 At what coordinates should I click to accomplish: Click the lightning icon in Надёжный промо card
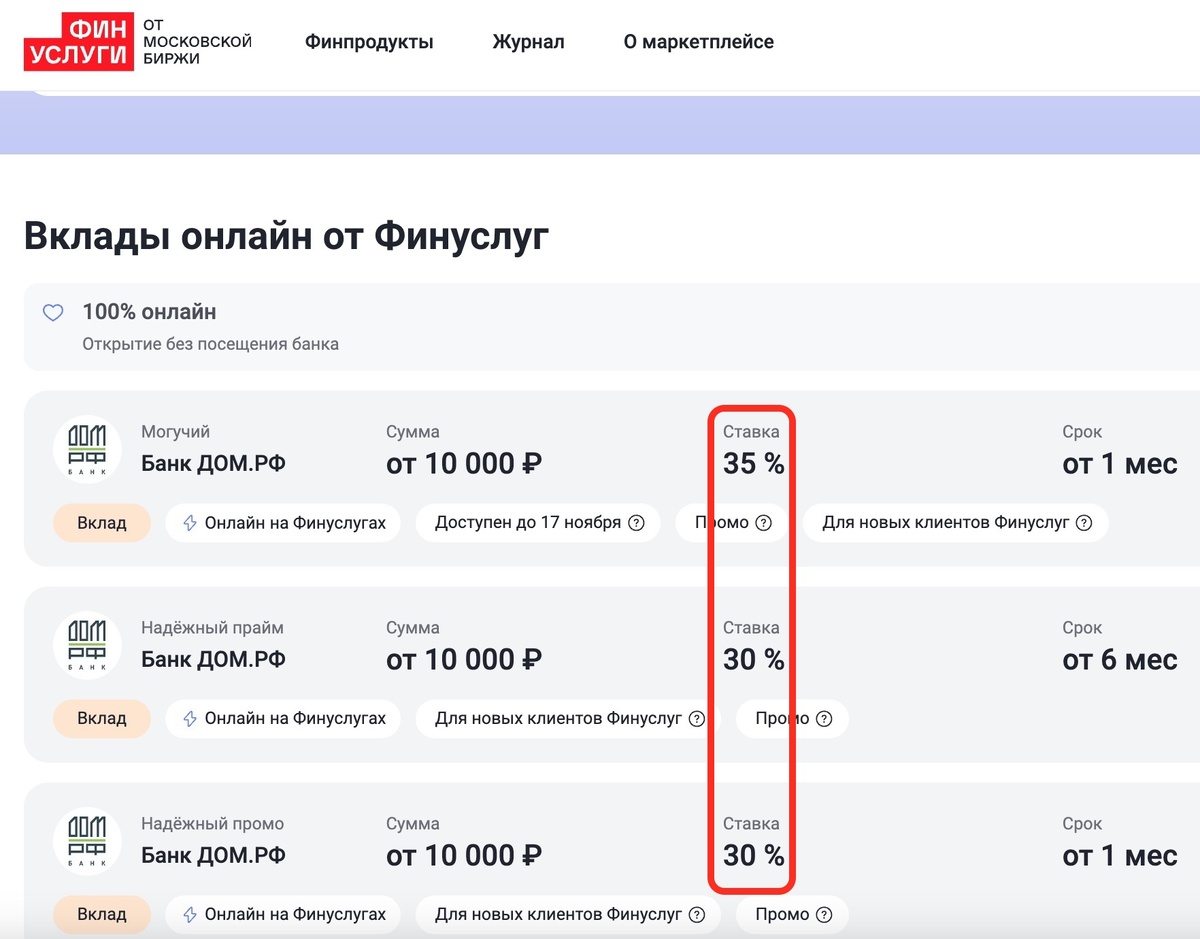point(190,914)
